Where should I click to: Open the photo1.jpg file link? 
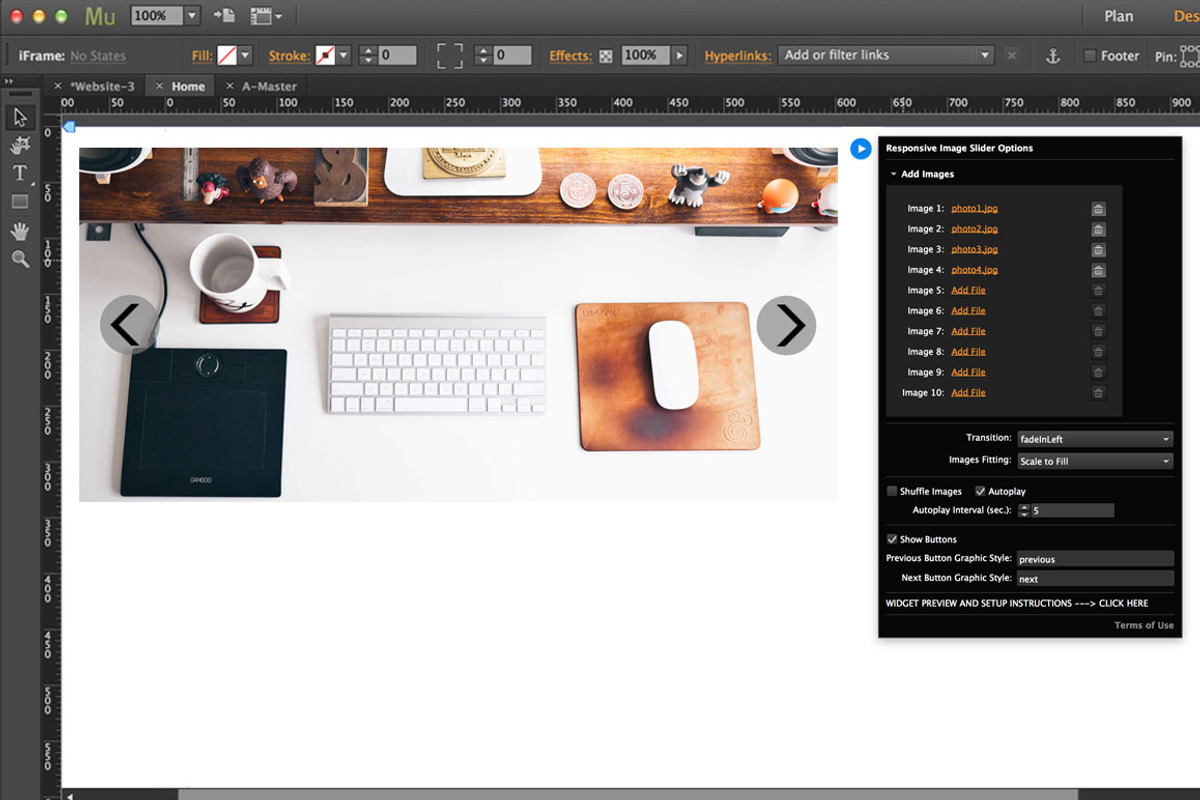coord(974,209)
